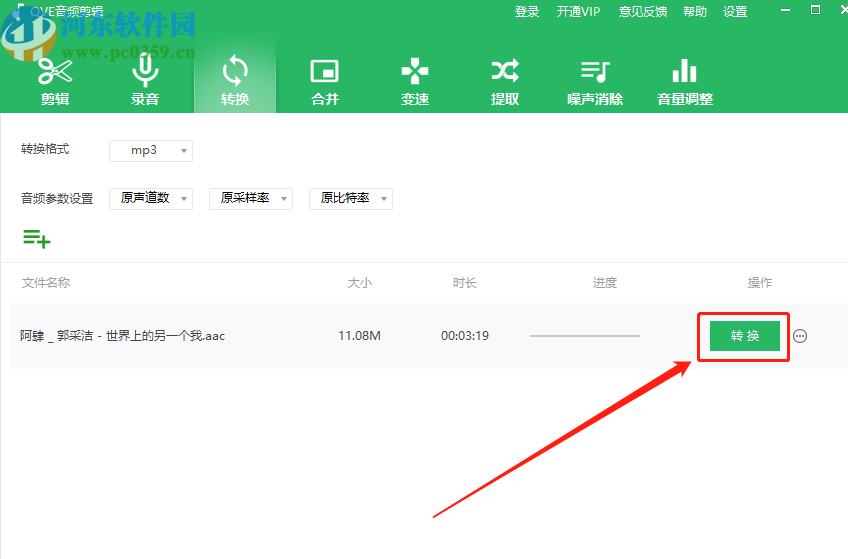Click the 时长 column header
848x559 pixels.
click(x=465, y=283)
